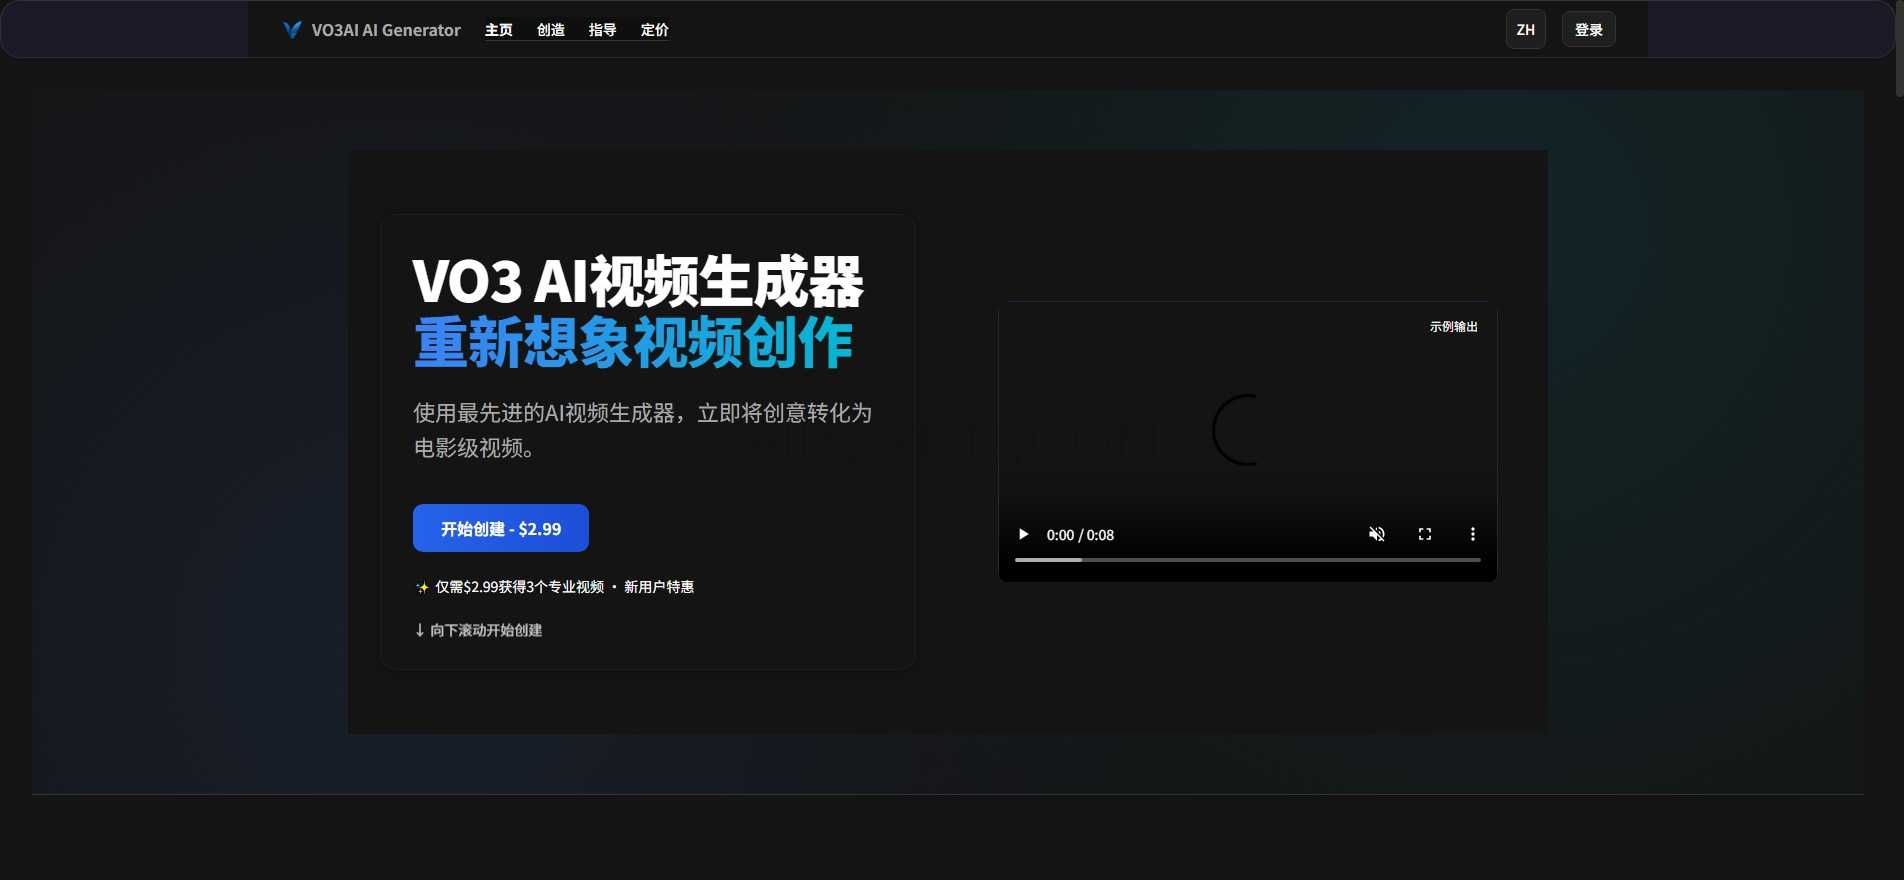Open the video's three-dot options menu
Image resolution: width=1904 pixels, height=880 pixels.
[1472, 534]
